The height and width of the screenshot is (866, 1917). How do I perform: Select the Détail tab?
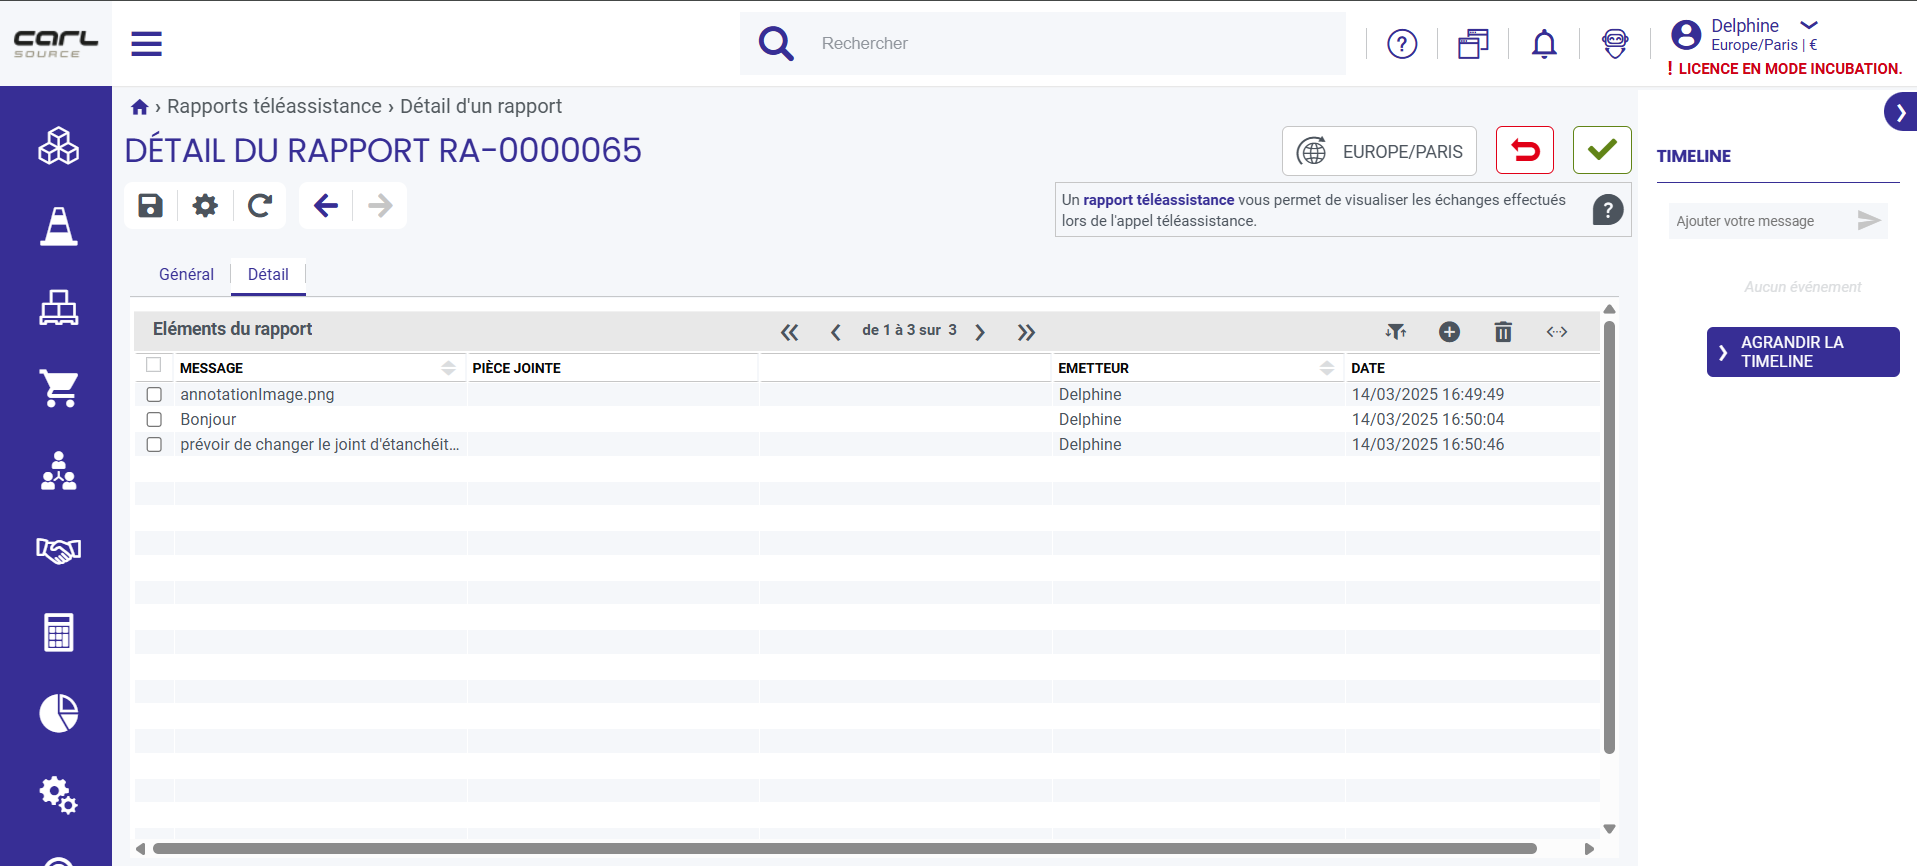(268, 274)
